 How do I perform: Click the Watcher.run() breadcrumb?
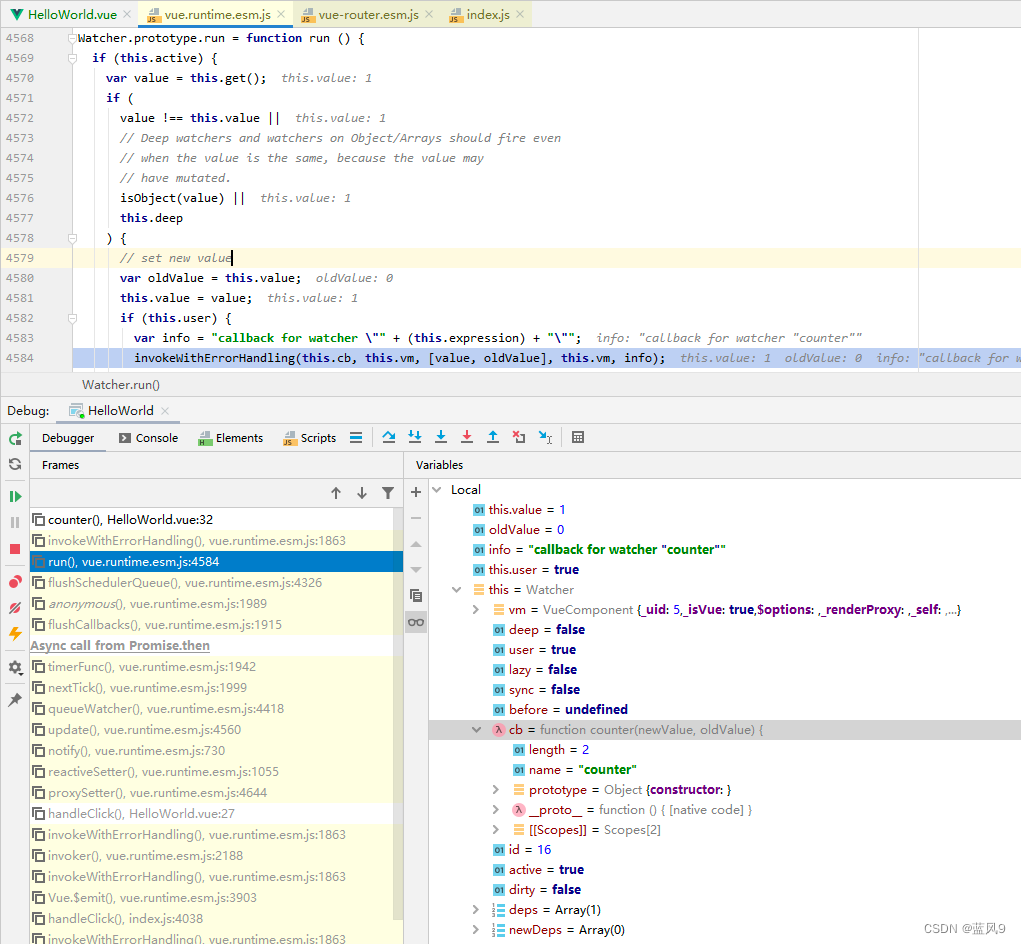[x=121, y=385]
